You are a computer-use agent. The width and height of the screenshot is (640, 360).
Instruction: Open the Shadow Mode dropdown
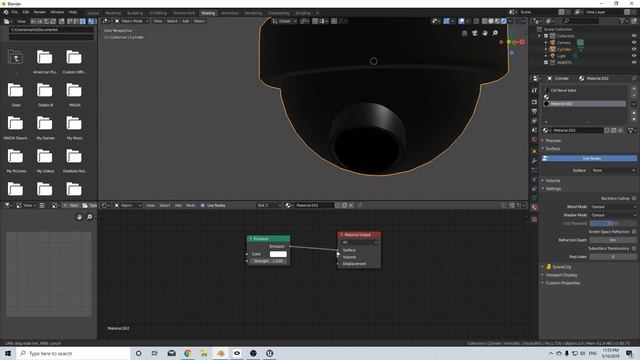613,215
